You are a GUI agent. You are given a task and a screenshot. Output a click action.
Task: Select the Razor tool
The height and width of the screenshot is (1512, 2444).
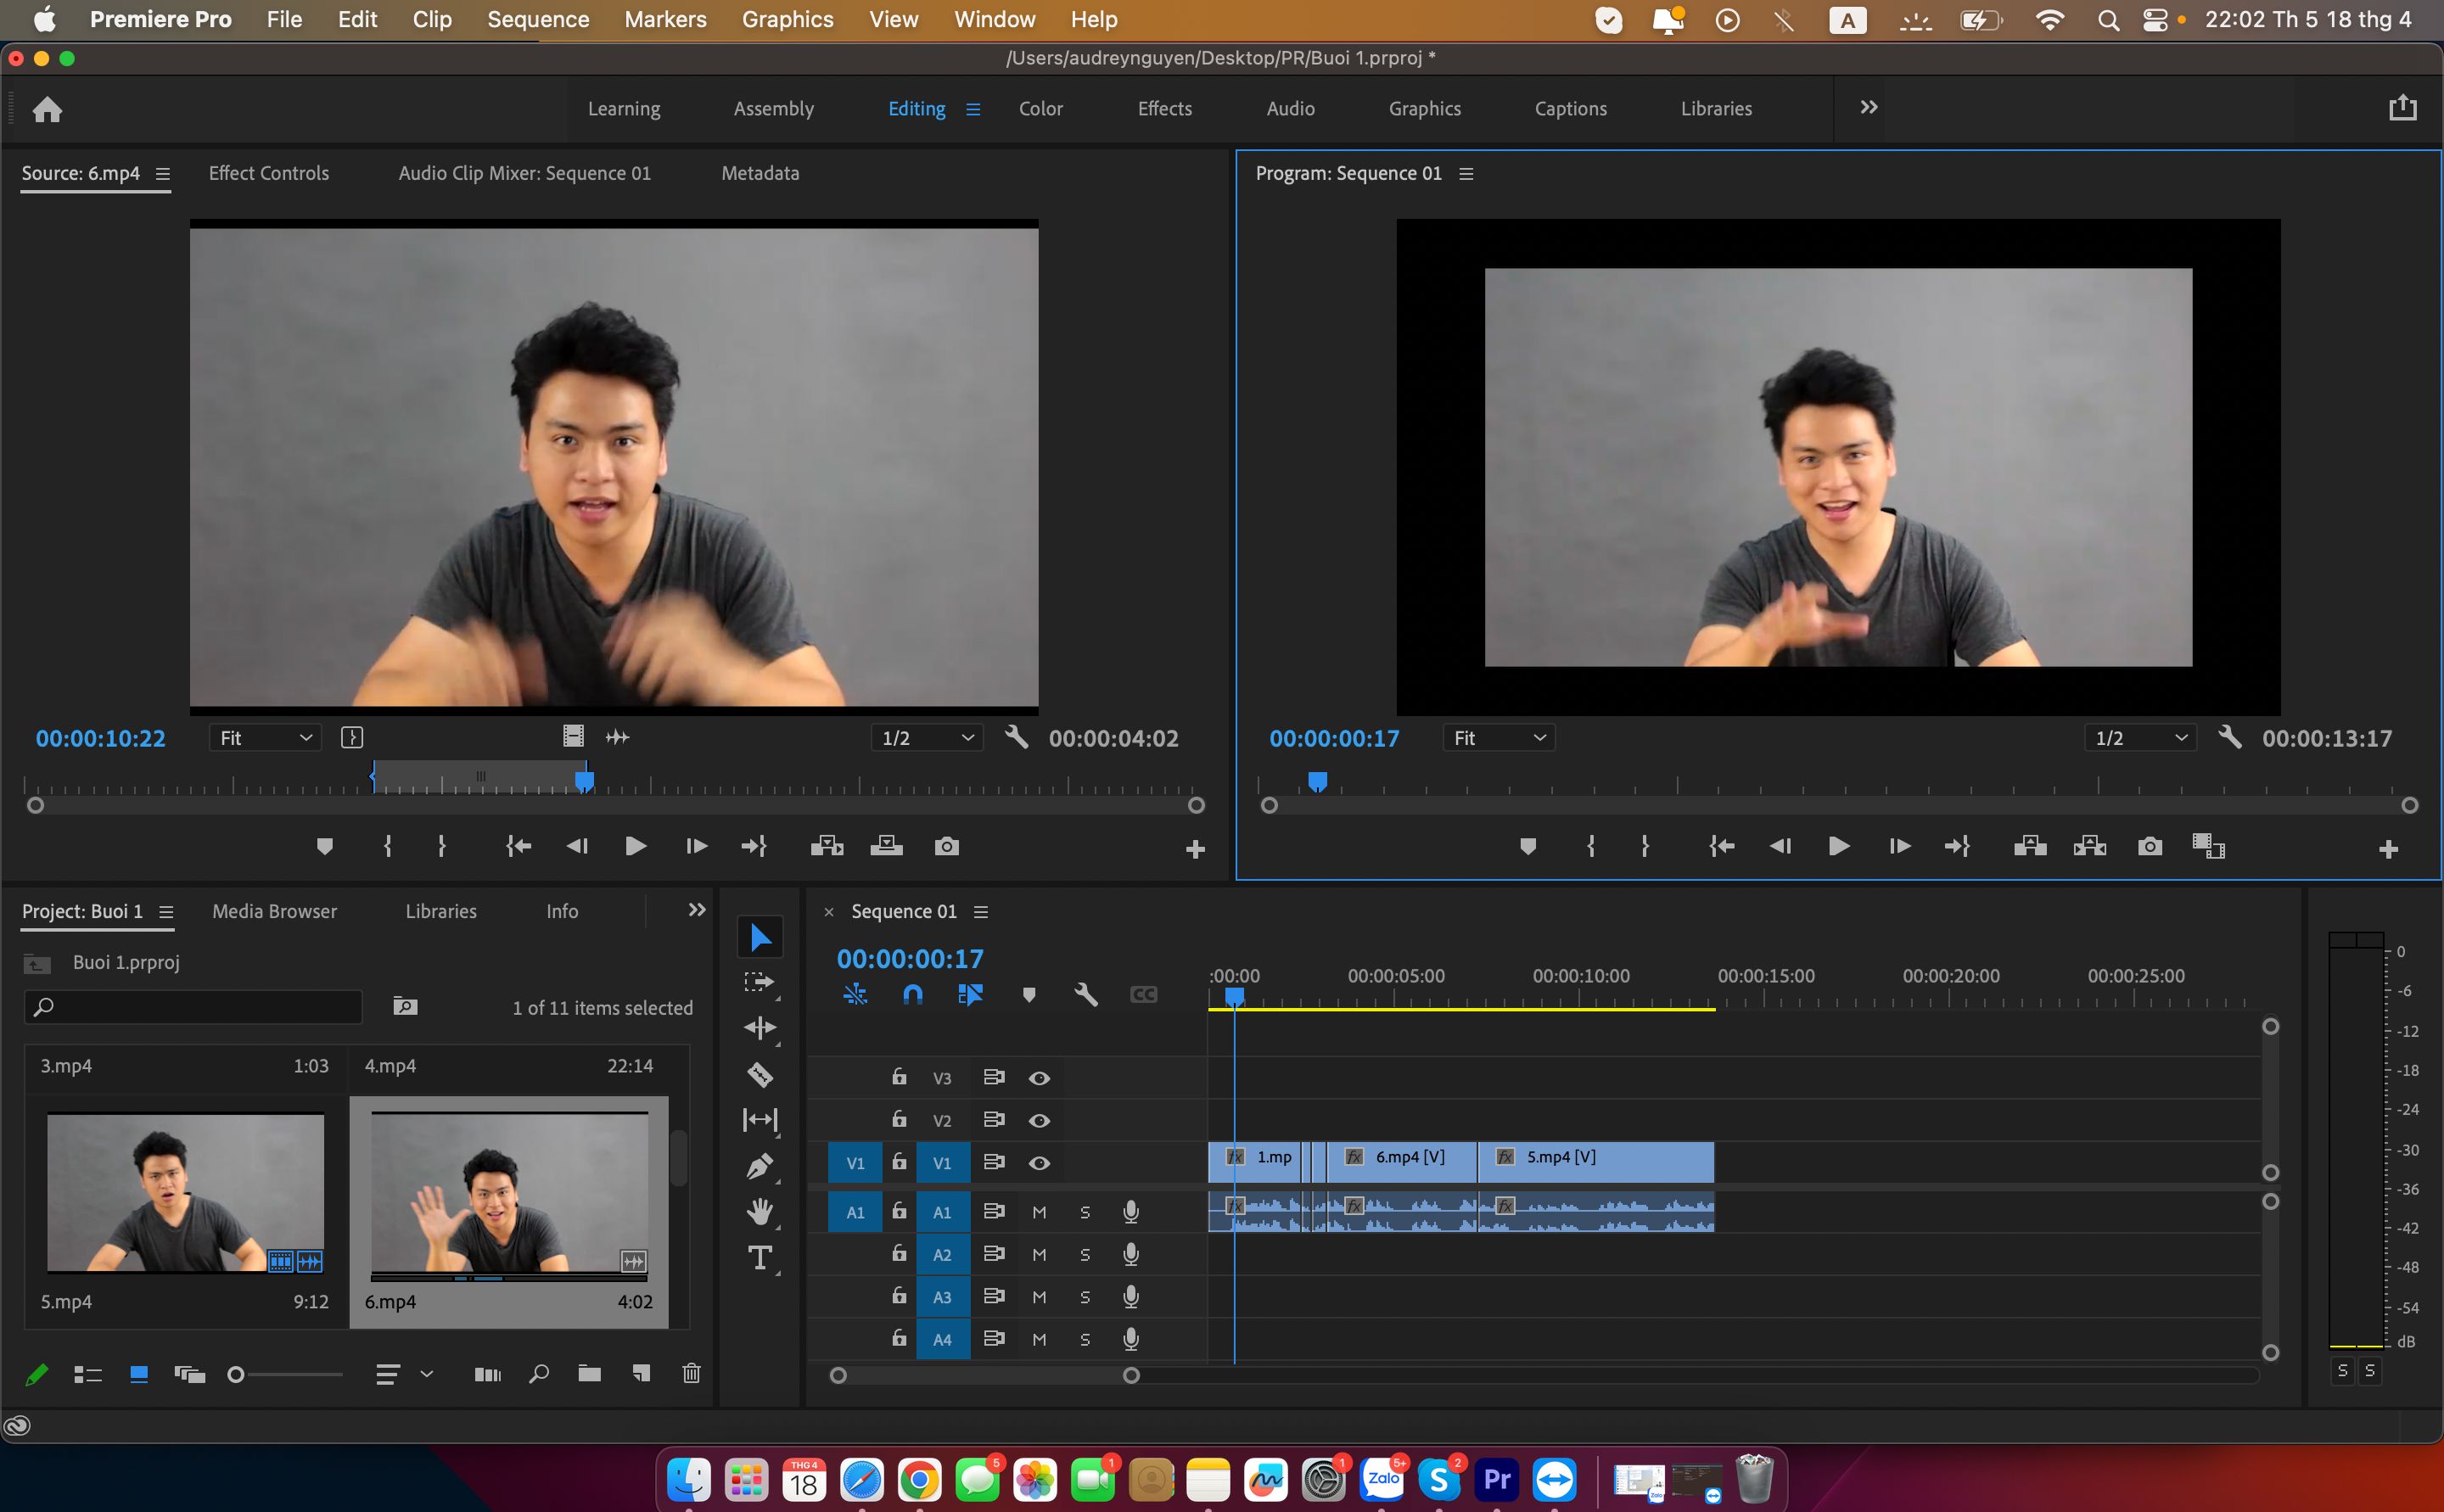point(760,1075)
